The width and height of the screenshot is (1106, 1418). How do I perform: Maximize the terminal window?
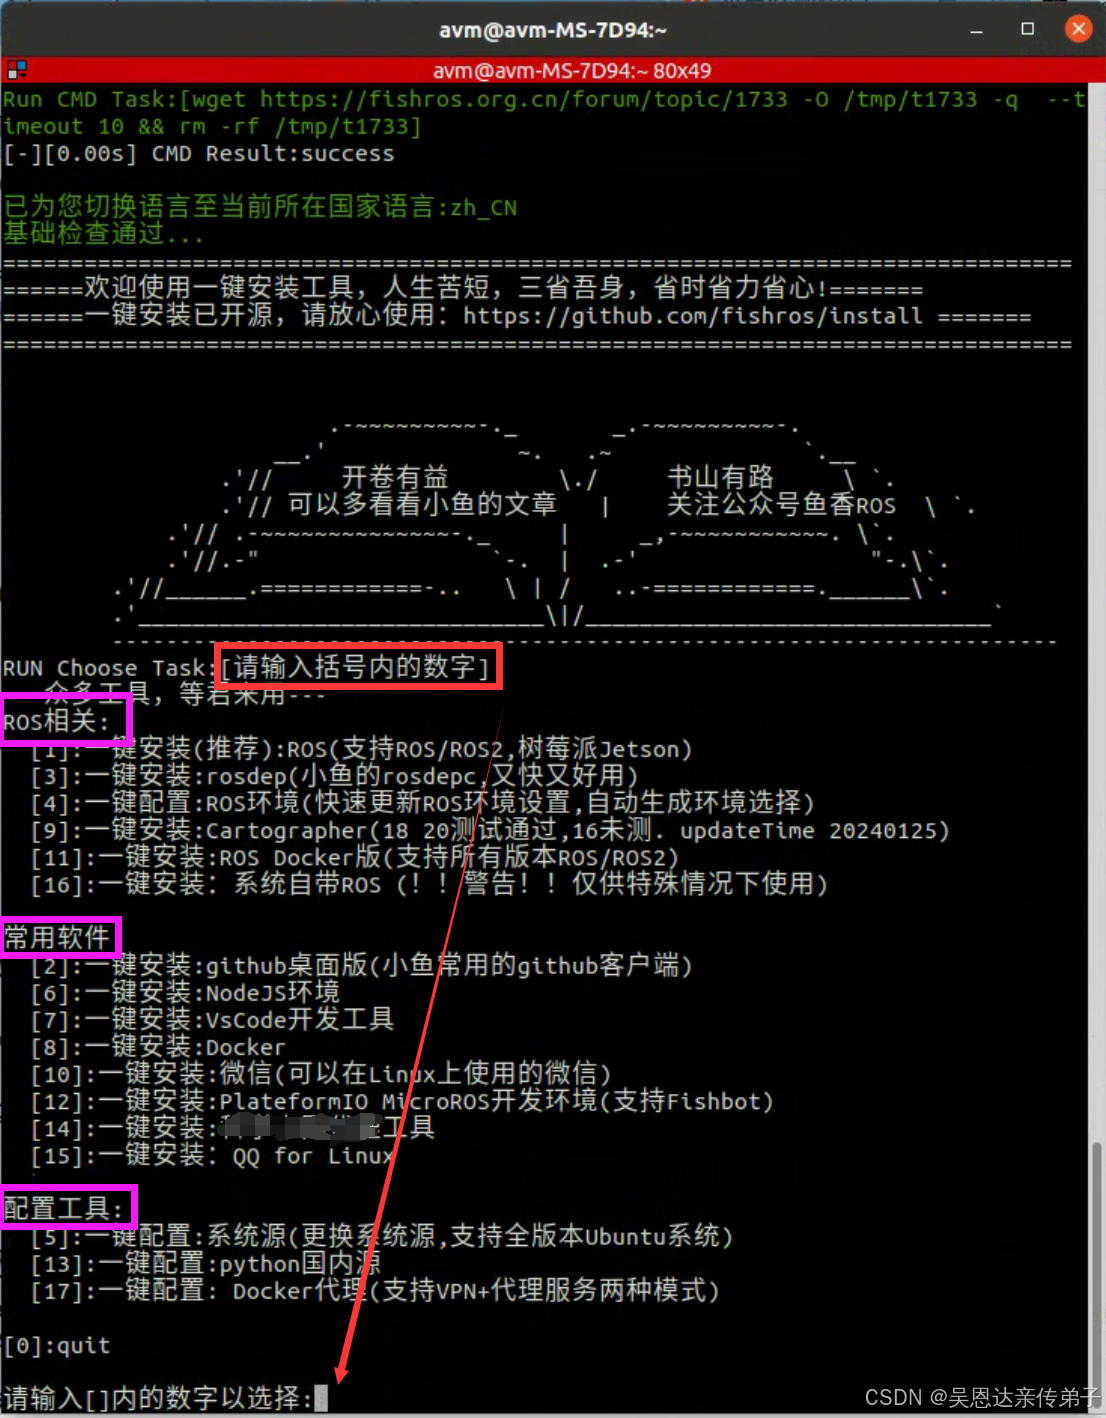coord(1027,30)
